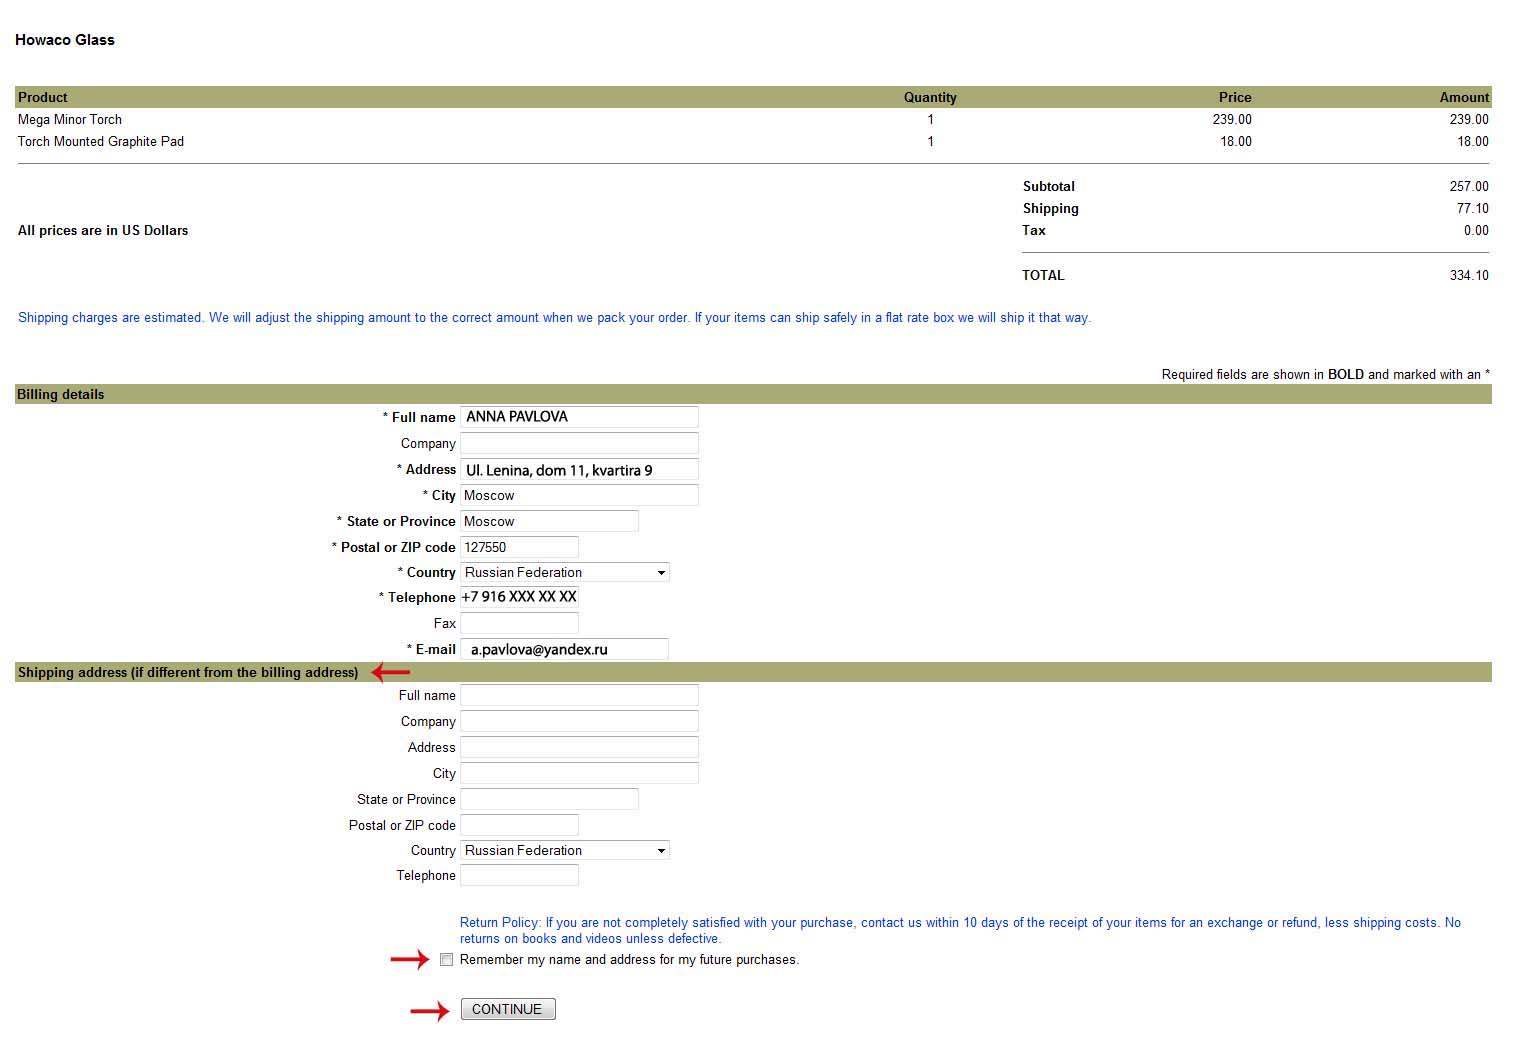The image size is (1526, 1041).
Task: Click the shipping Address field
Action: (x=579, y=747)
